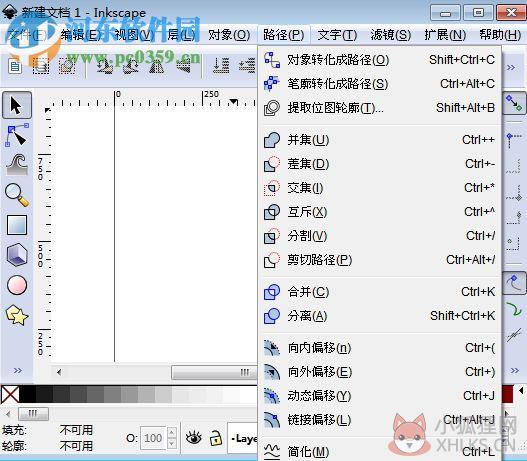This screenshot has height=461, width=527.
Task: Click the rotate clockwise toolbar icon
Action: (x=131, y=66)
